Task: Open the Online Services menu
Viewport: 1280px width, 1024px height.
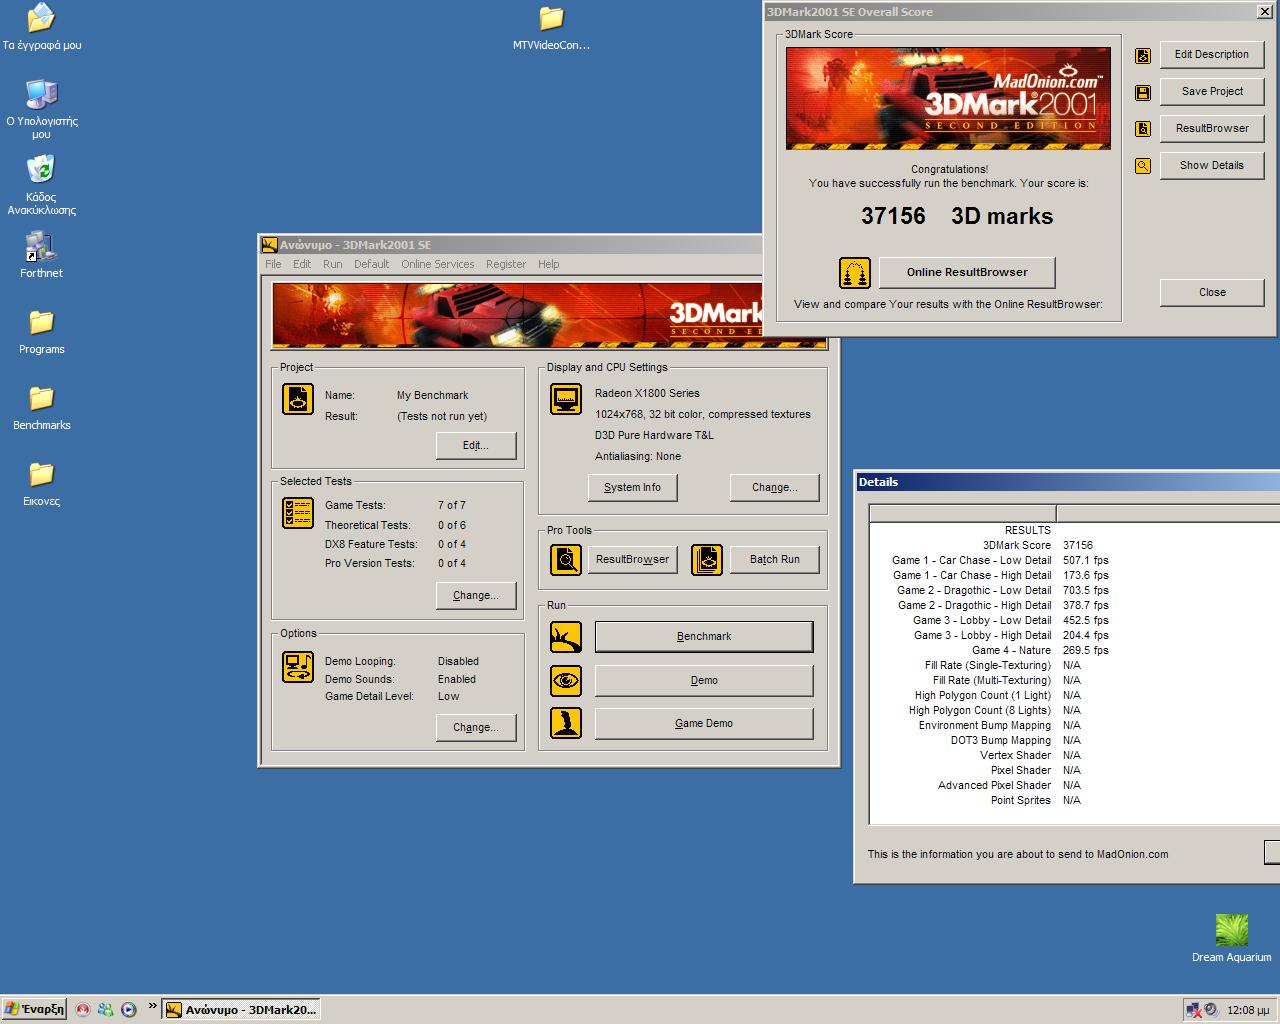Action: click(438, 264)
